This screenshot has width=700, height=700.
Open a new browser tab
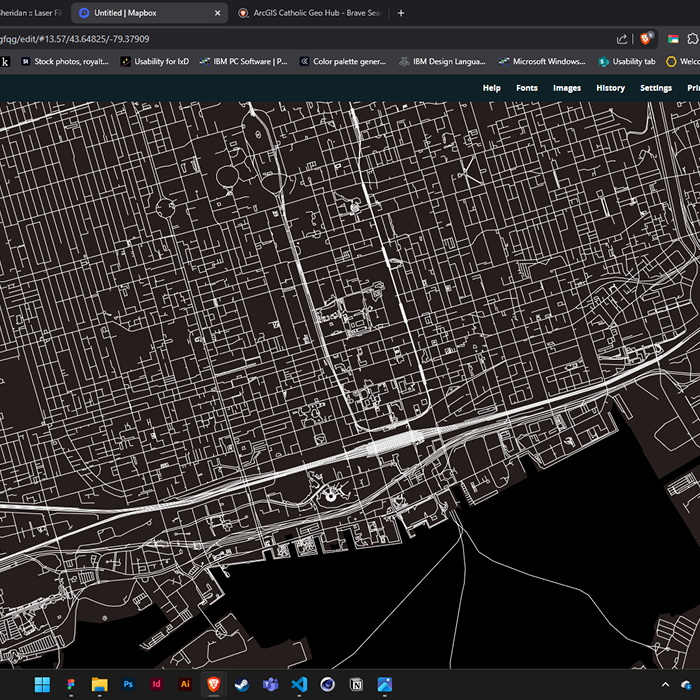401,13
